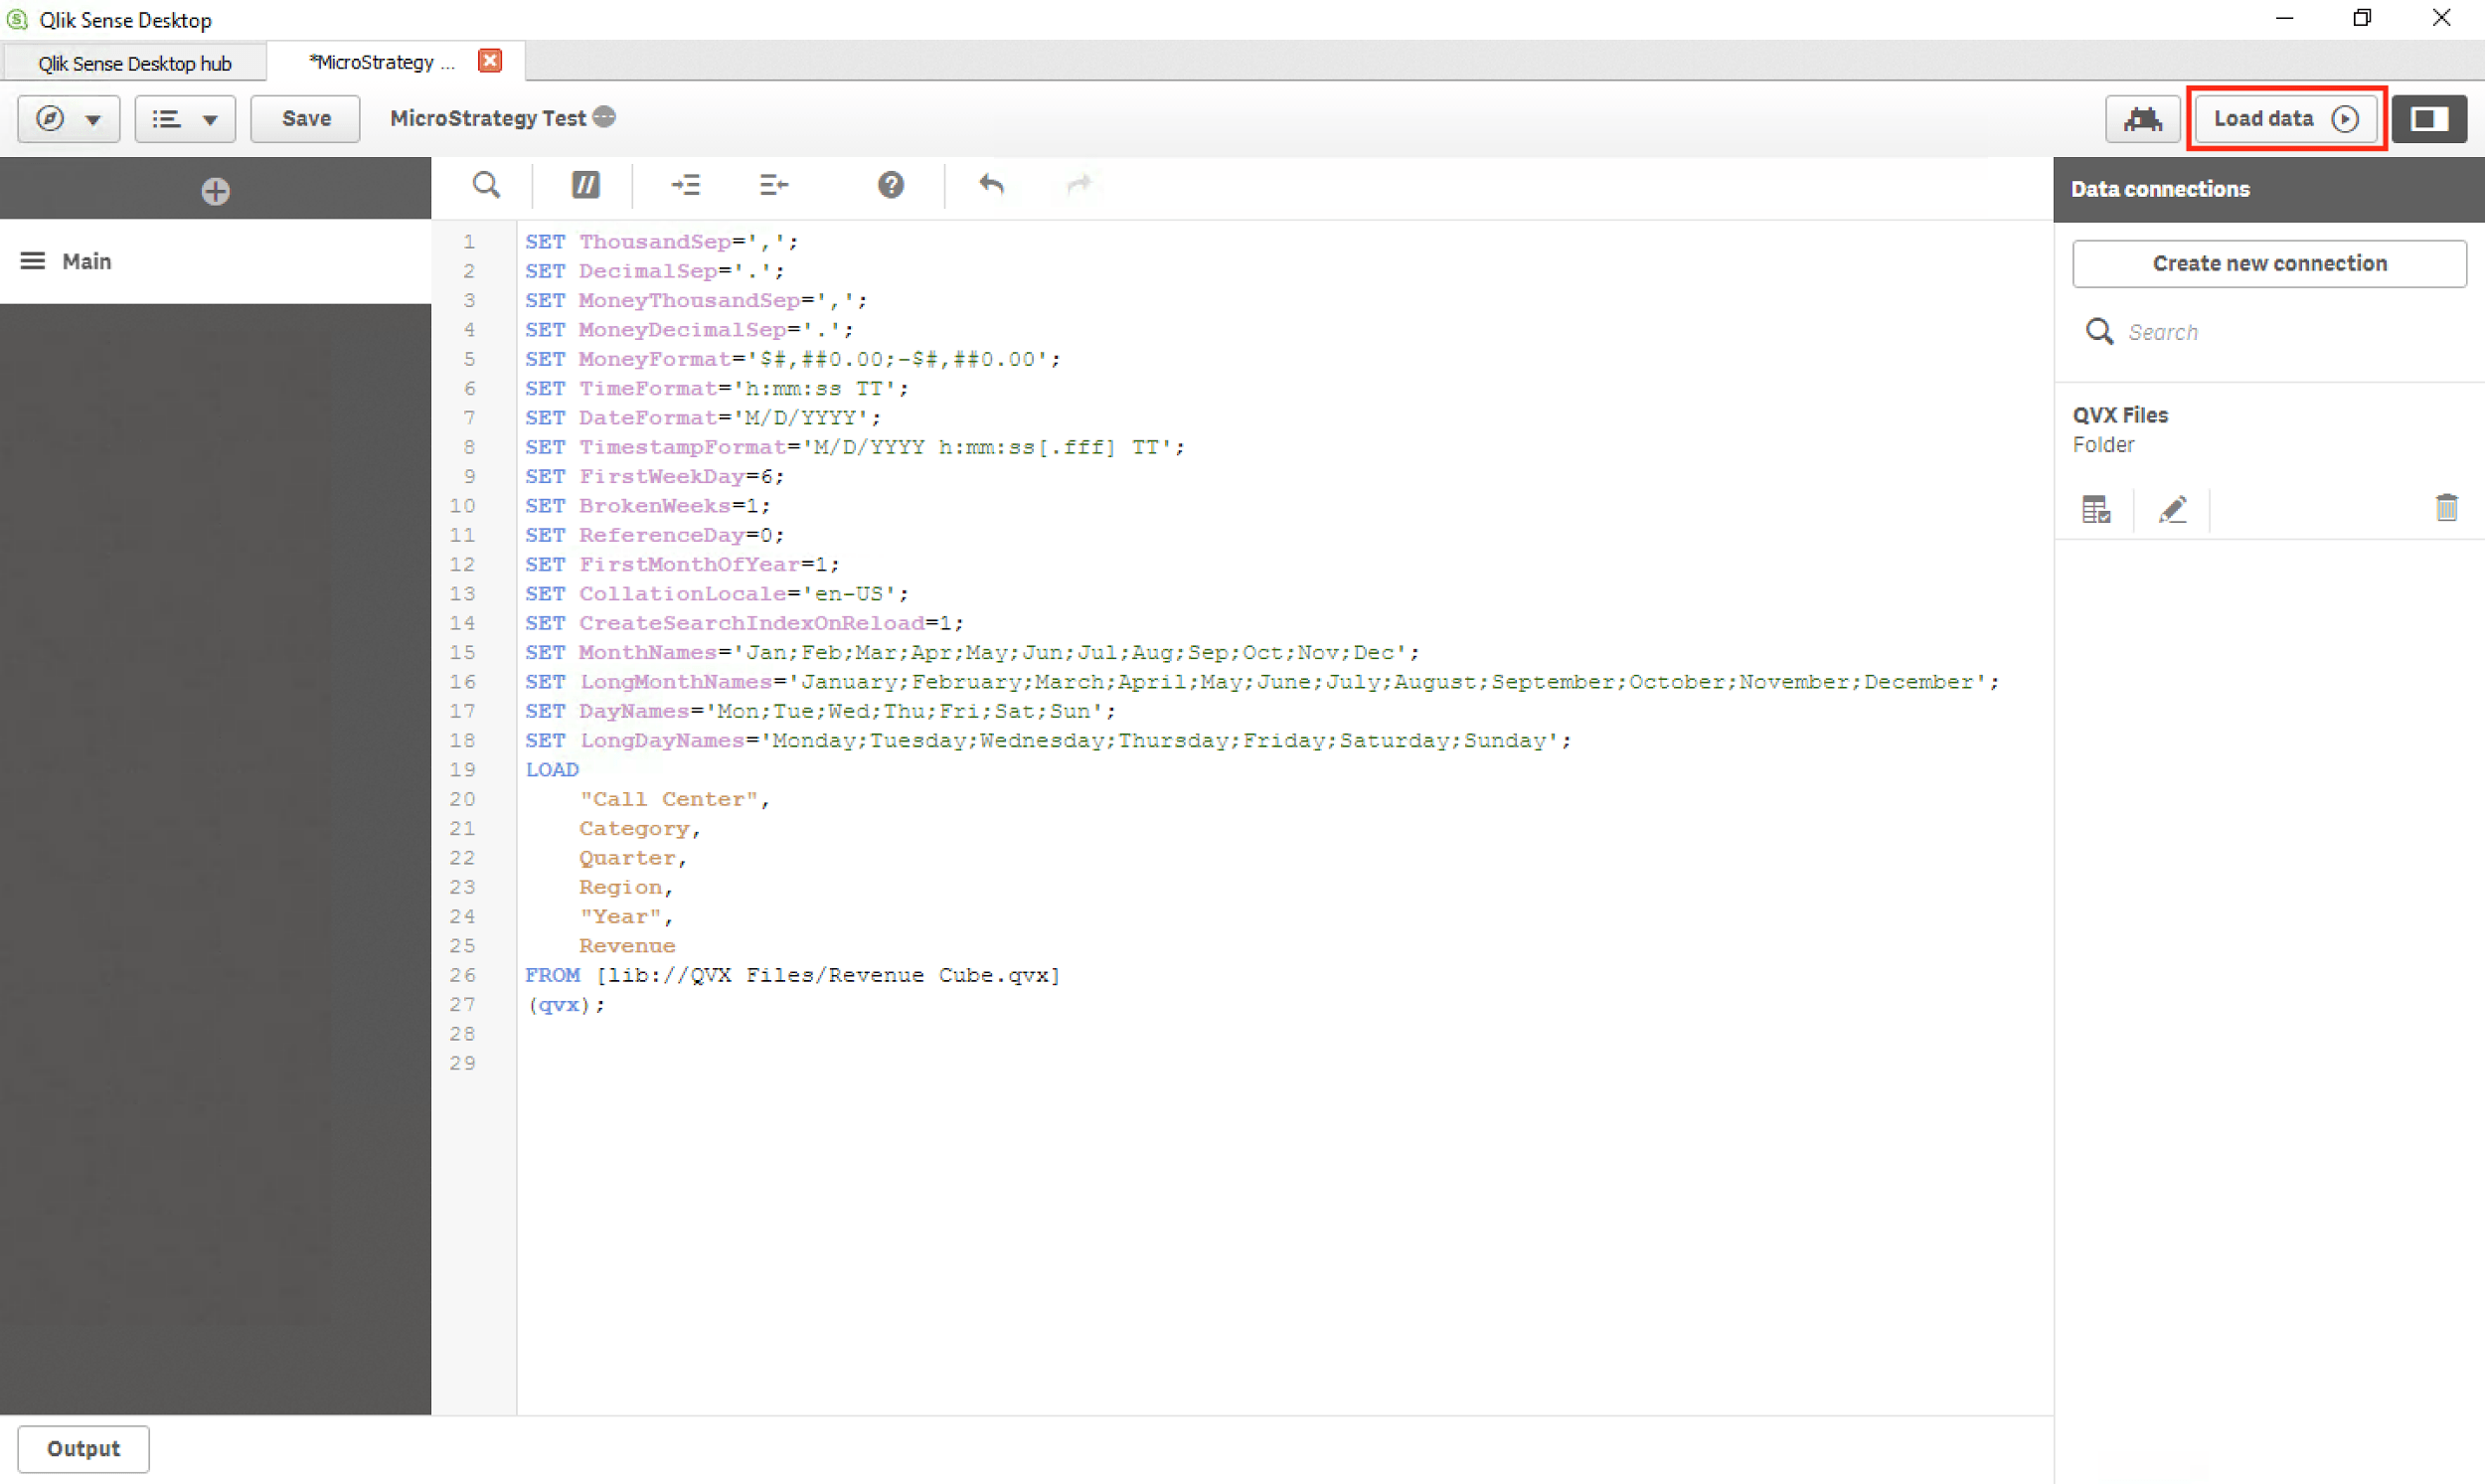Expand the list menu dropdown
2485x1484 pixels.
coord(185,119)
